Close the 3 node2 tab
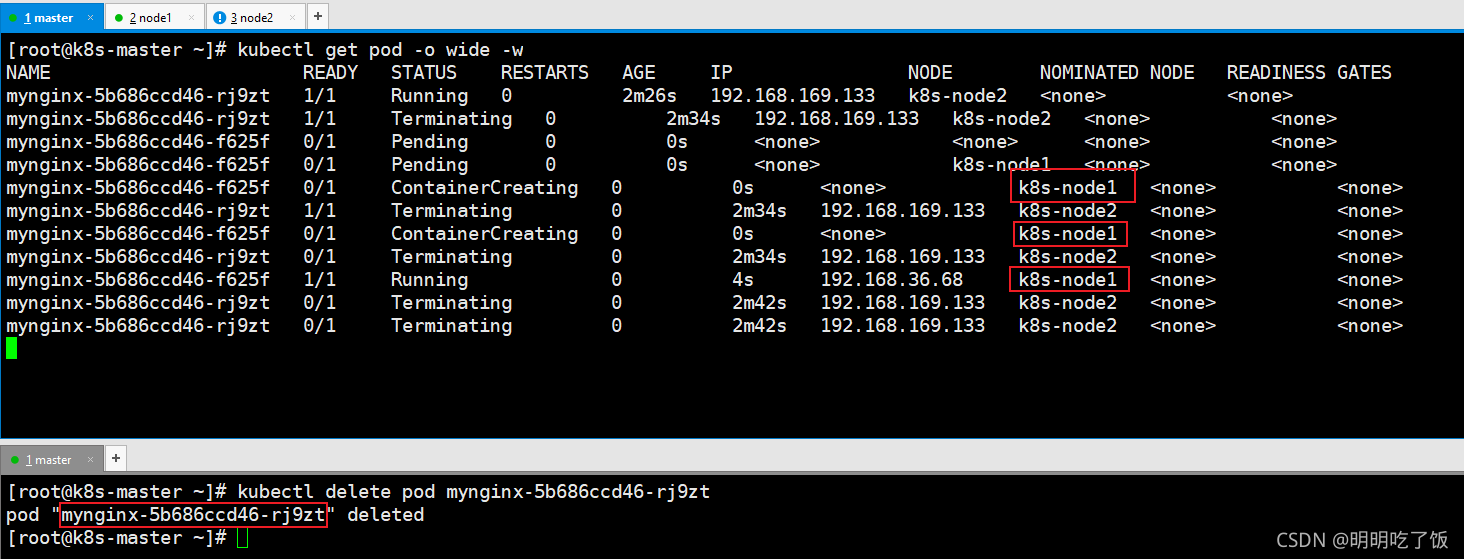This screenshot has width=1464, height=559. pos(290,18)
